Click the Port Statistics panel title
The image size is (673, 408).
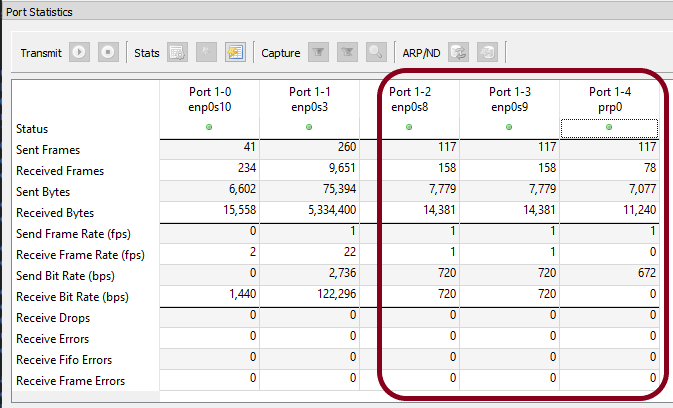pos(39,12)
